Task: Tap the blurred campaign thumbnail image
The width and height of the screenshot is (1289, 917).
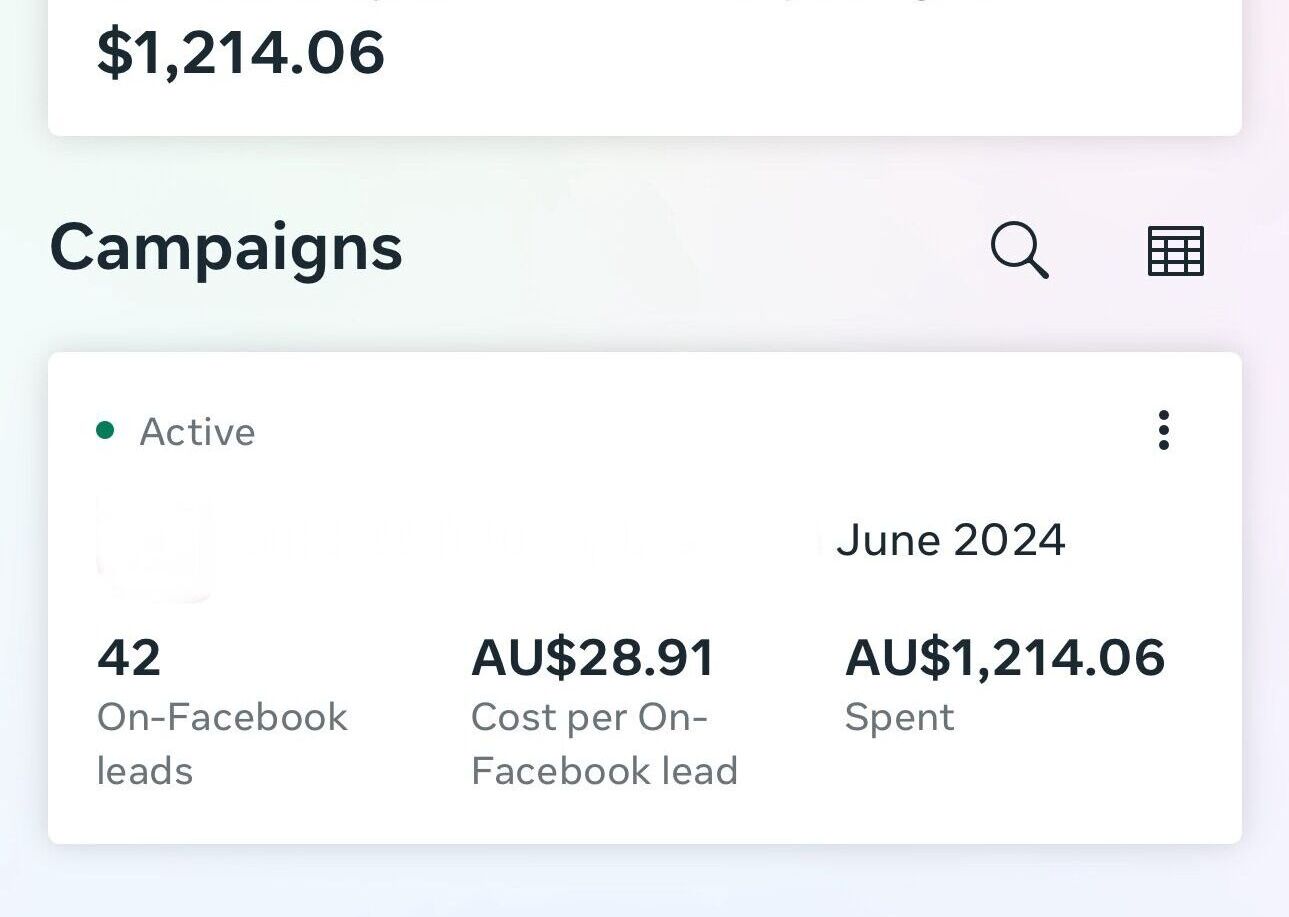Action: click(x=154, y=546)
